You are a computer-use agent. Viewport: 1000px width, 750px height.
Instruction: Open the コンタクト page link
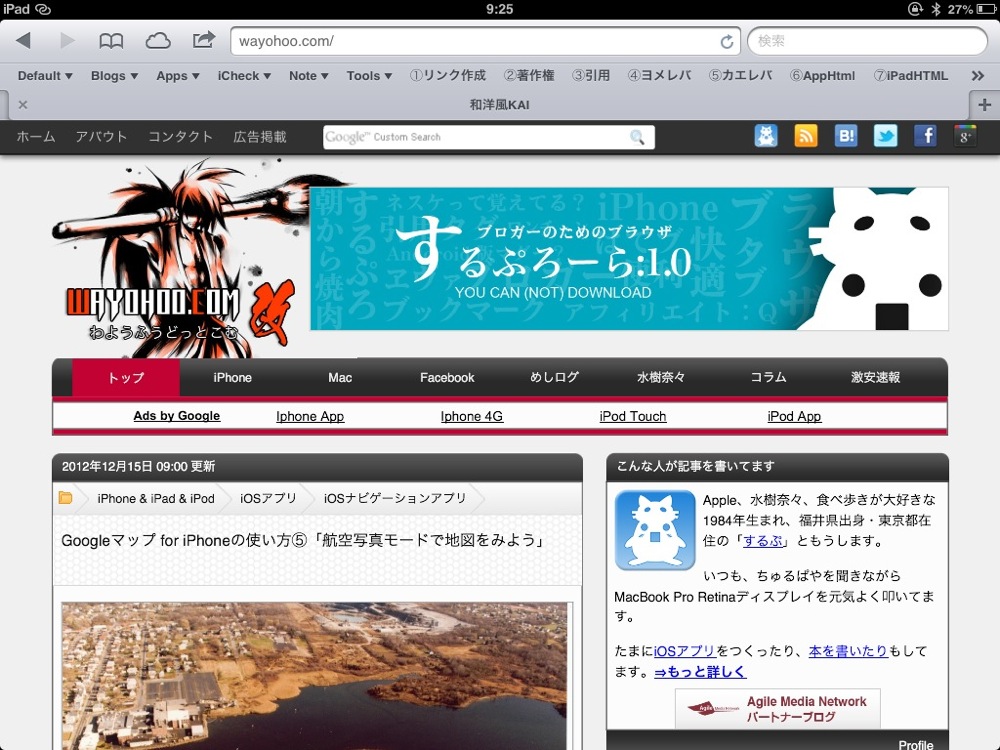[x=180, y=136]
